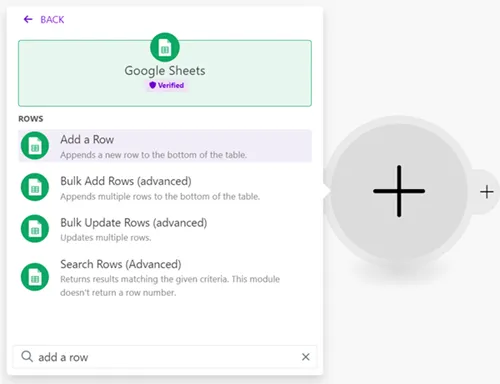Viewport: 500px width, 384px height.
Task: Click the ROWS section heading
Action: click(31, 119)
